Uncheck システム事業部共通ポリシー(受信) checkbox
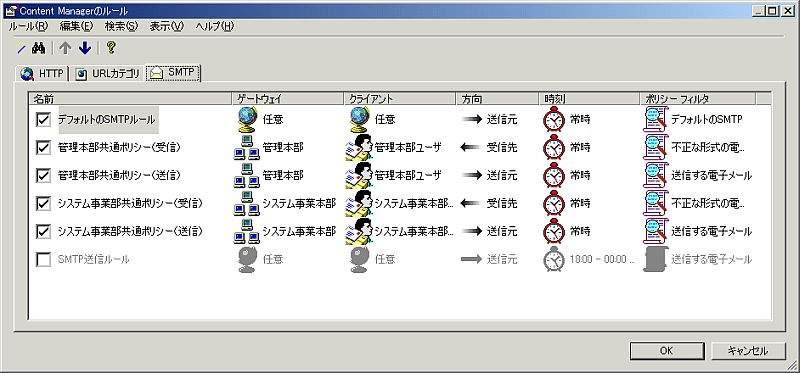The width and height of the screenshot is (800, 373). pyautogui.click(x=43, y=204)
